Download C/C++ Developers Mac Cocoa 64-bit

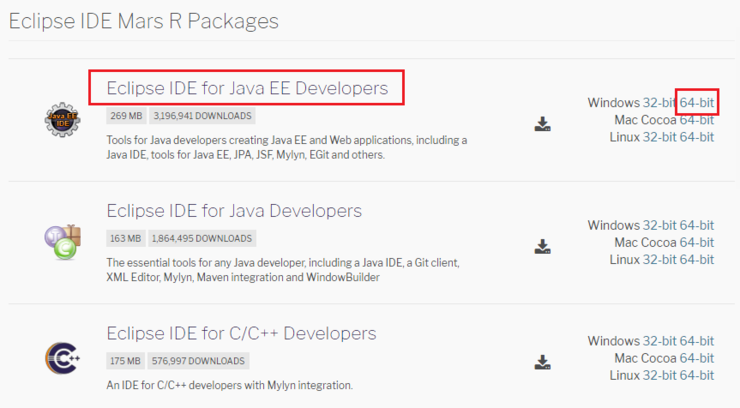[697, 358]
